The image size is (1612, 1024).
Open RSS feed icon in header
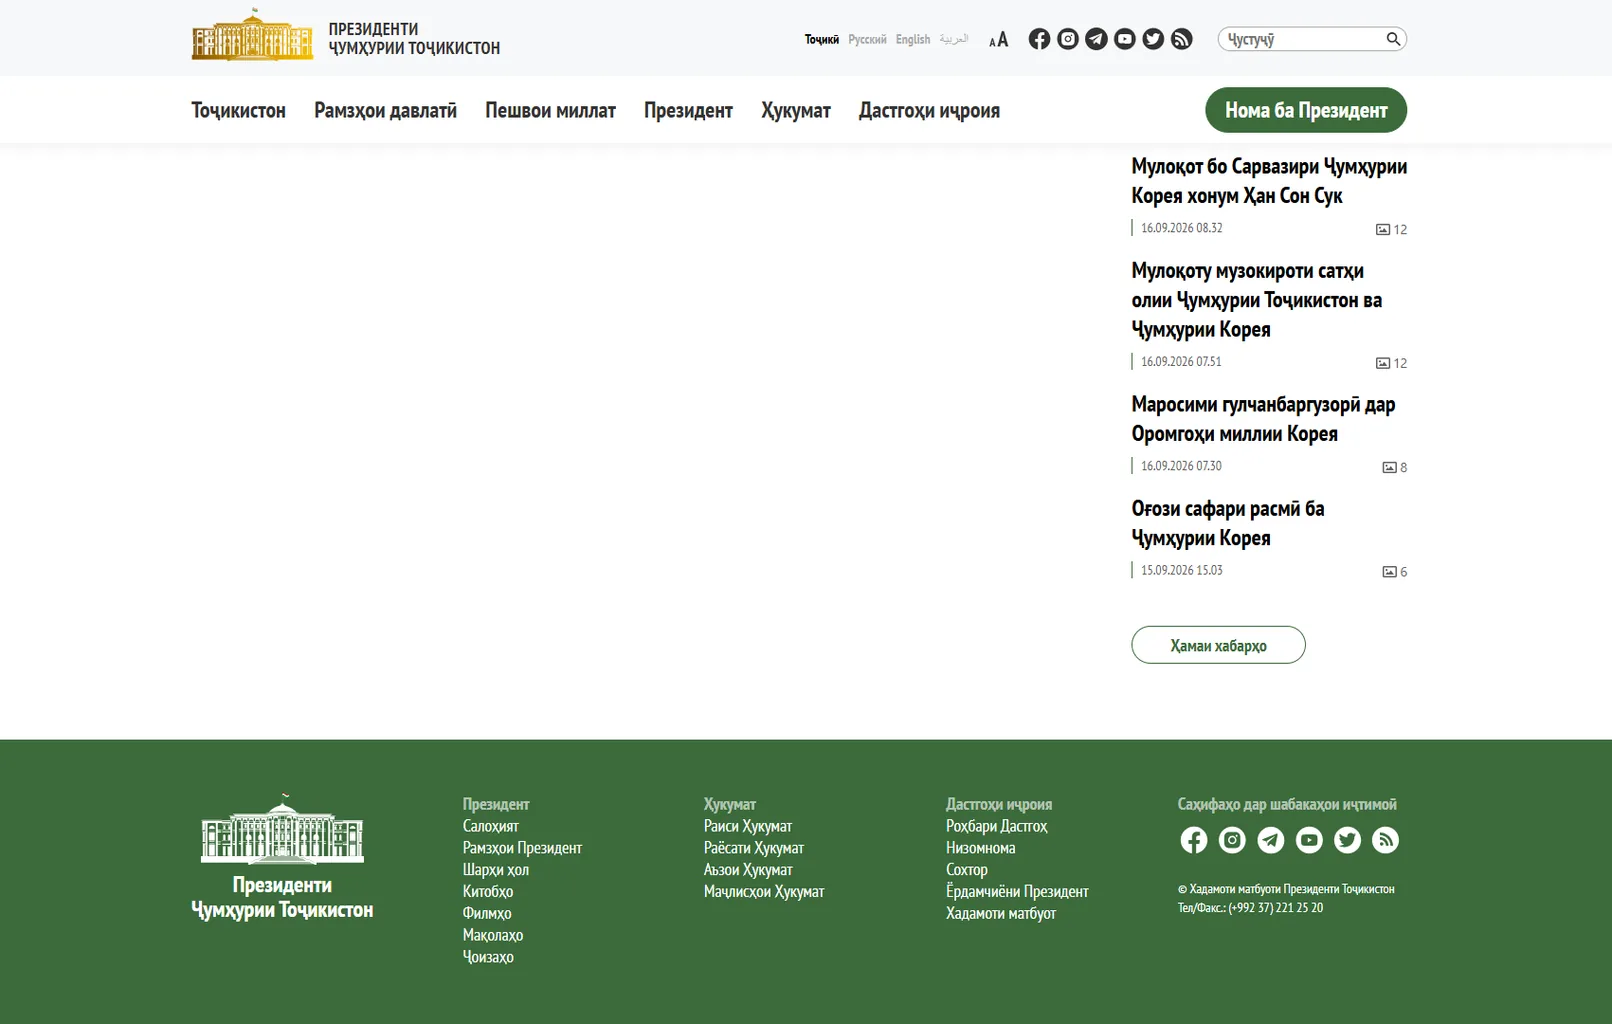click(1182, 39)
